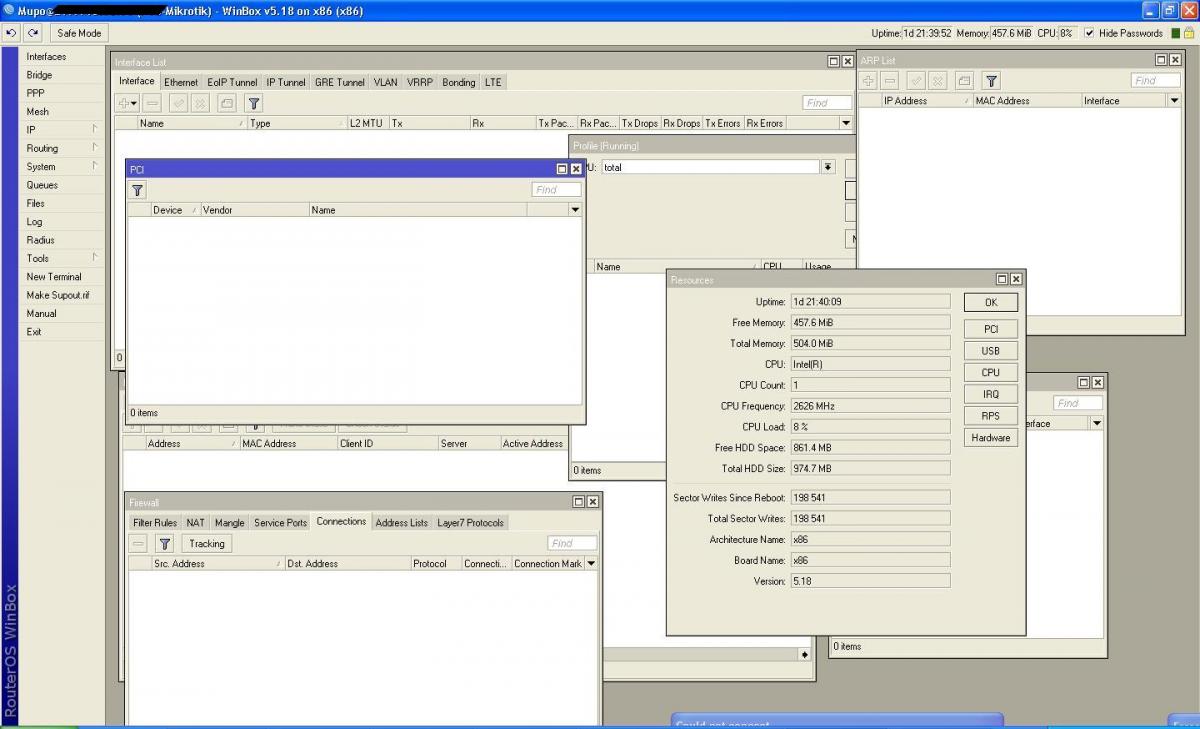
Task: Click the add plus icon in ARP List
Action: [869, 81]
